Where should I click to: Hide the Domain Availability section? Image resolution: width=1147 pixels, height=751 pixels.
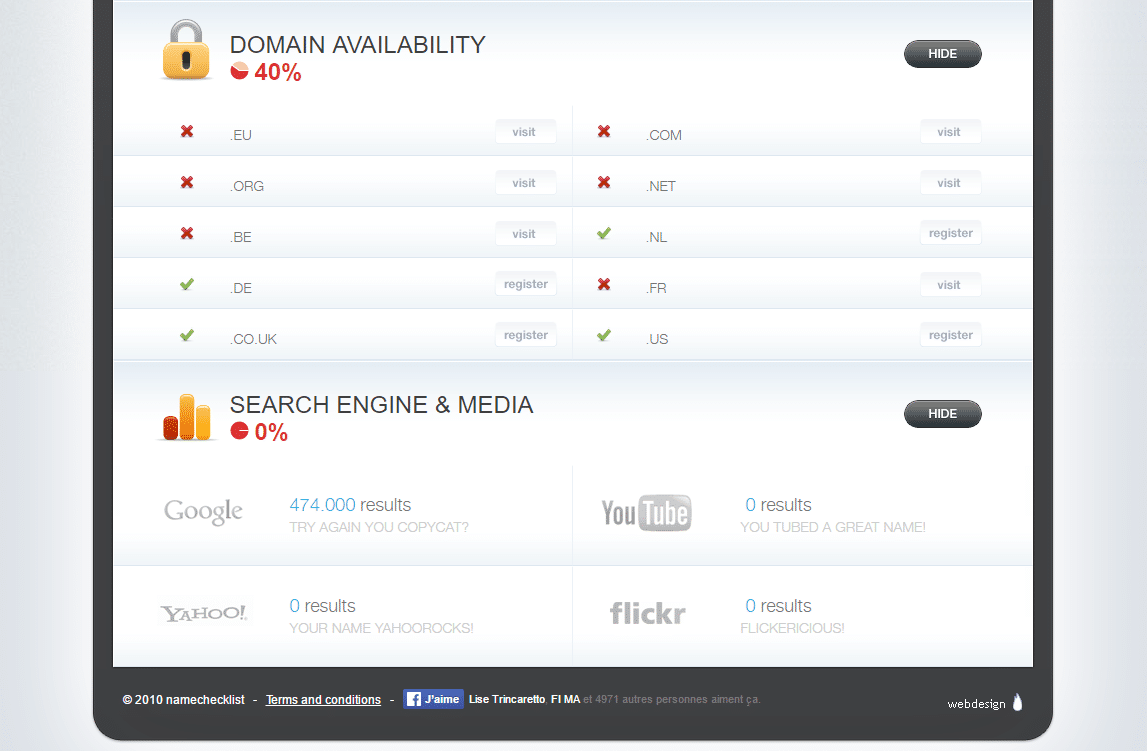942,54
